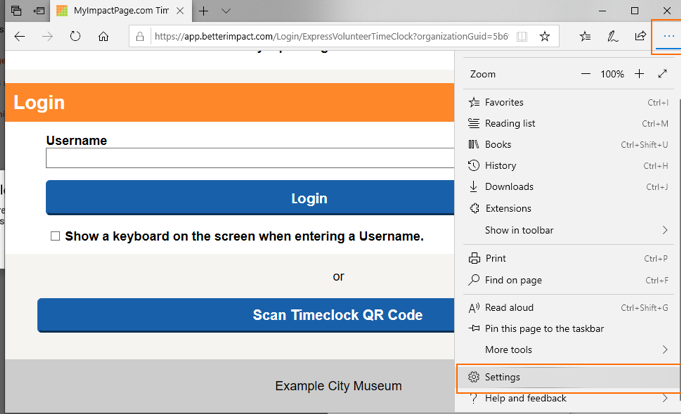Open the ellipsis Settings and more menu
Screen dimensions: 681x414
tap(668, 36)
